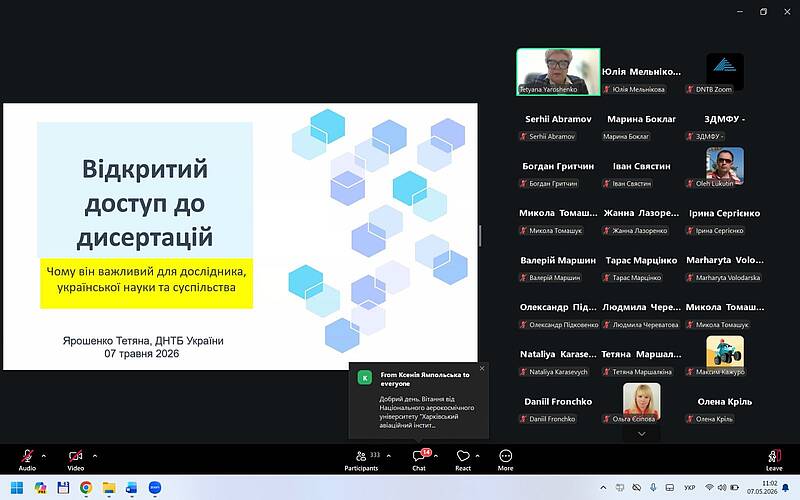
Task: Expand participants options arrow
Action: click(389, 456)
